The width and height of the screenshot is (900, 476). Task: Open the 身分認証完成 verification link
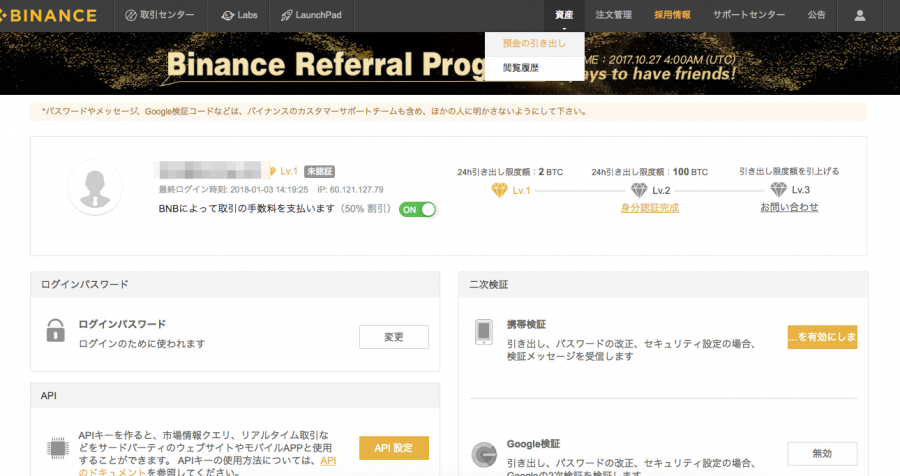[650, 208]
